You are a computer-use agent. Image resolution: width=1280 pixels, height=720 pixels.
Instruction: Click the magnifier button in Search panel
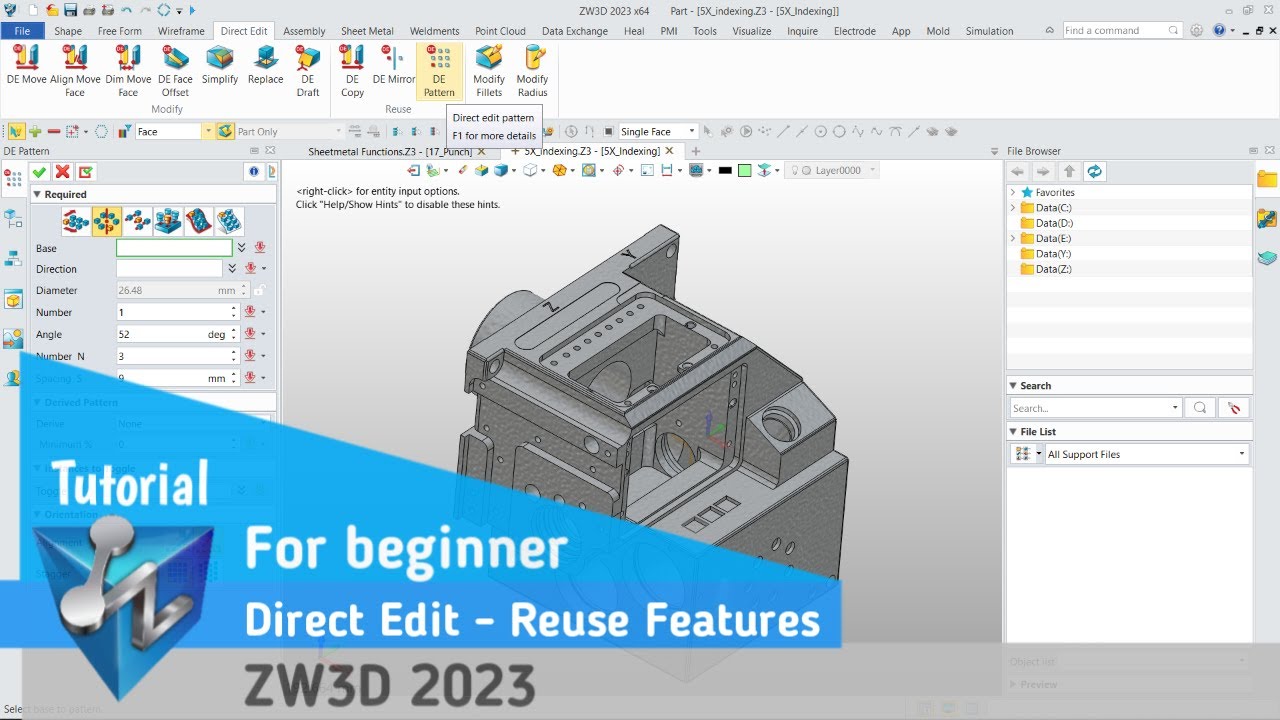tap(1199, 408)
